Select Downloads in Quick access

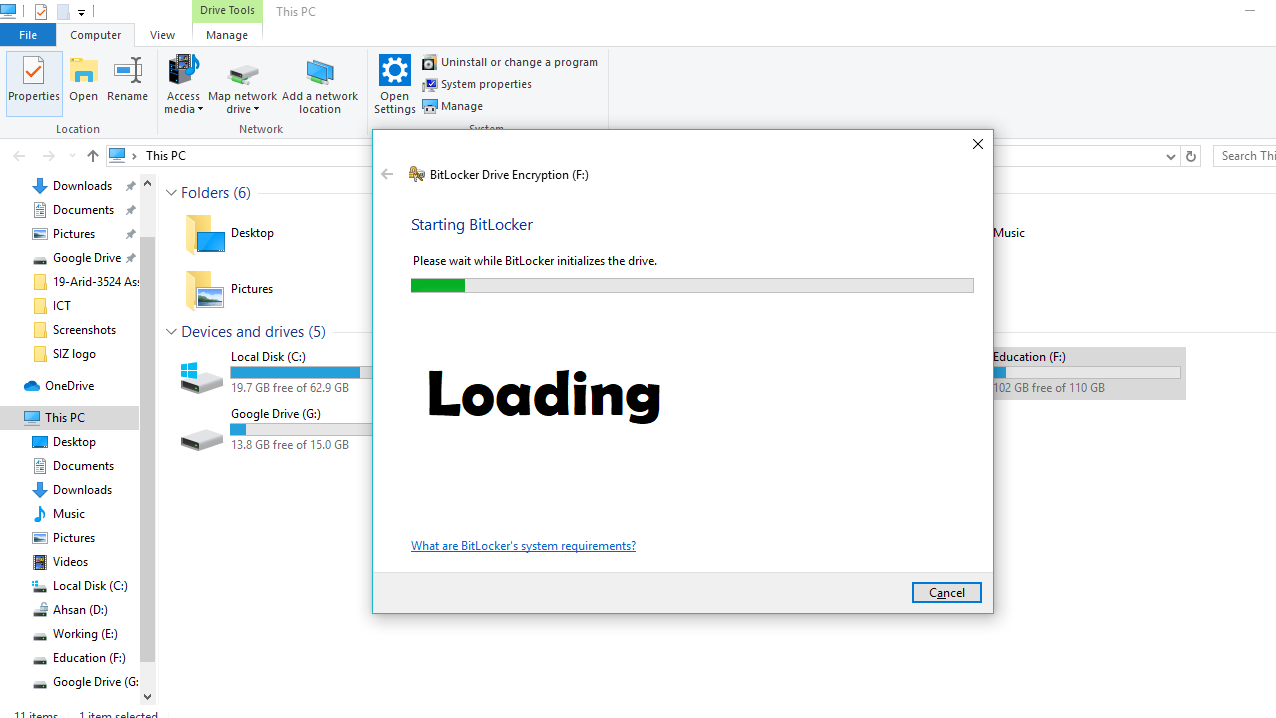(82, 186)
